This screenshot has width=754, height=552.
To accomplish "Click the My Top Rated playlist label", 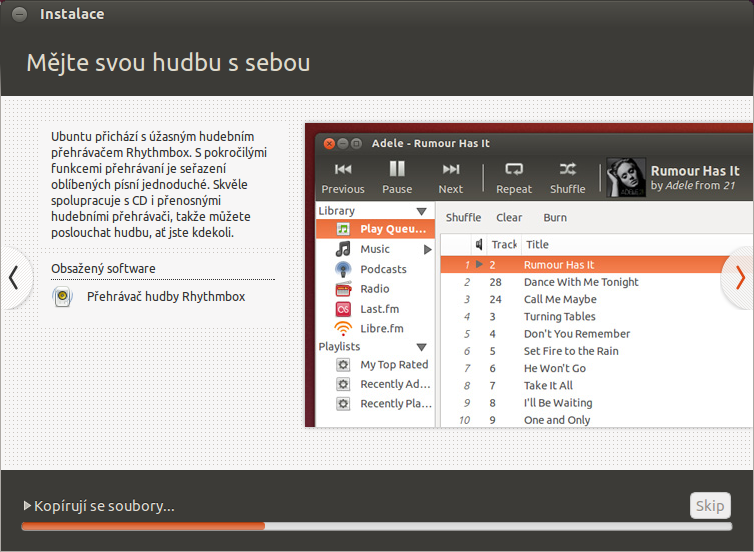I will click(x=394, y=365).
